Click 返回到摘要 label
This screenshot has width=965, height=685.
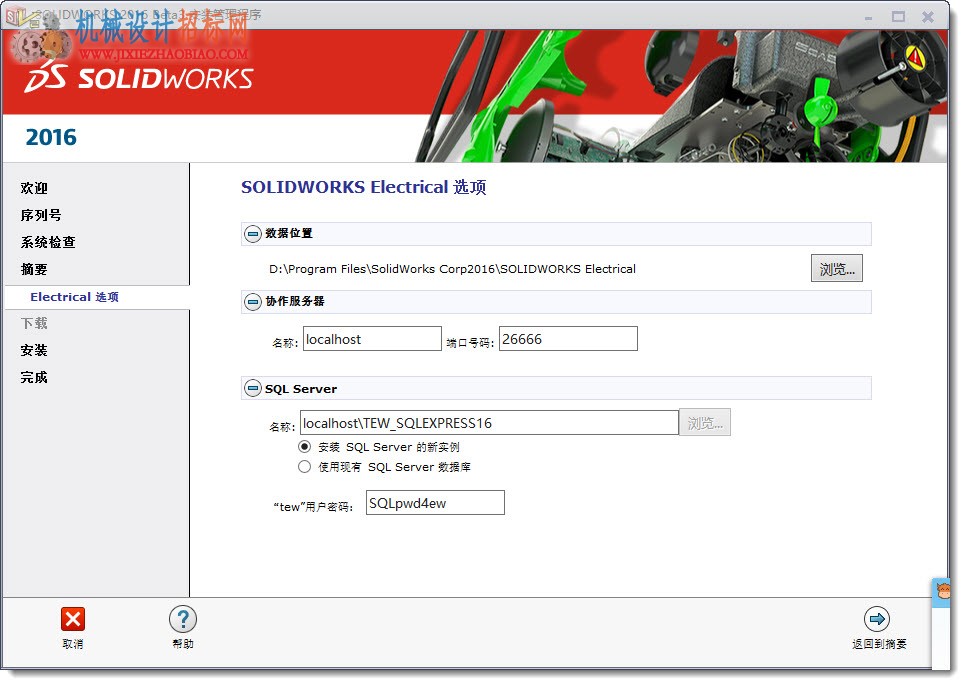[879, 644]
